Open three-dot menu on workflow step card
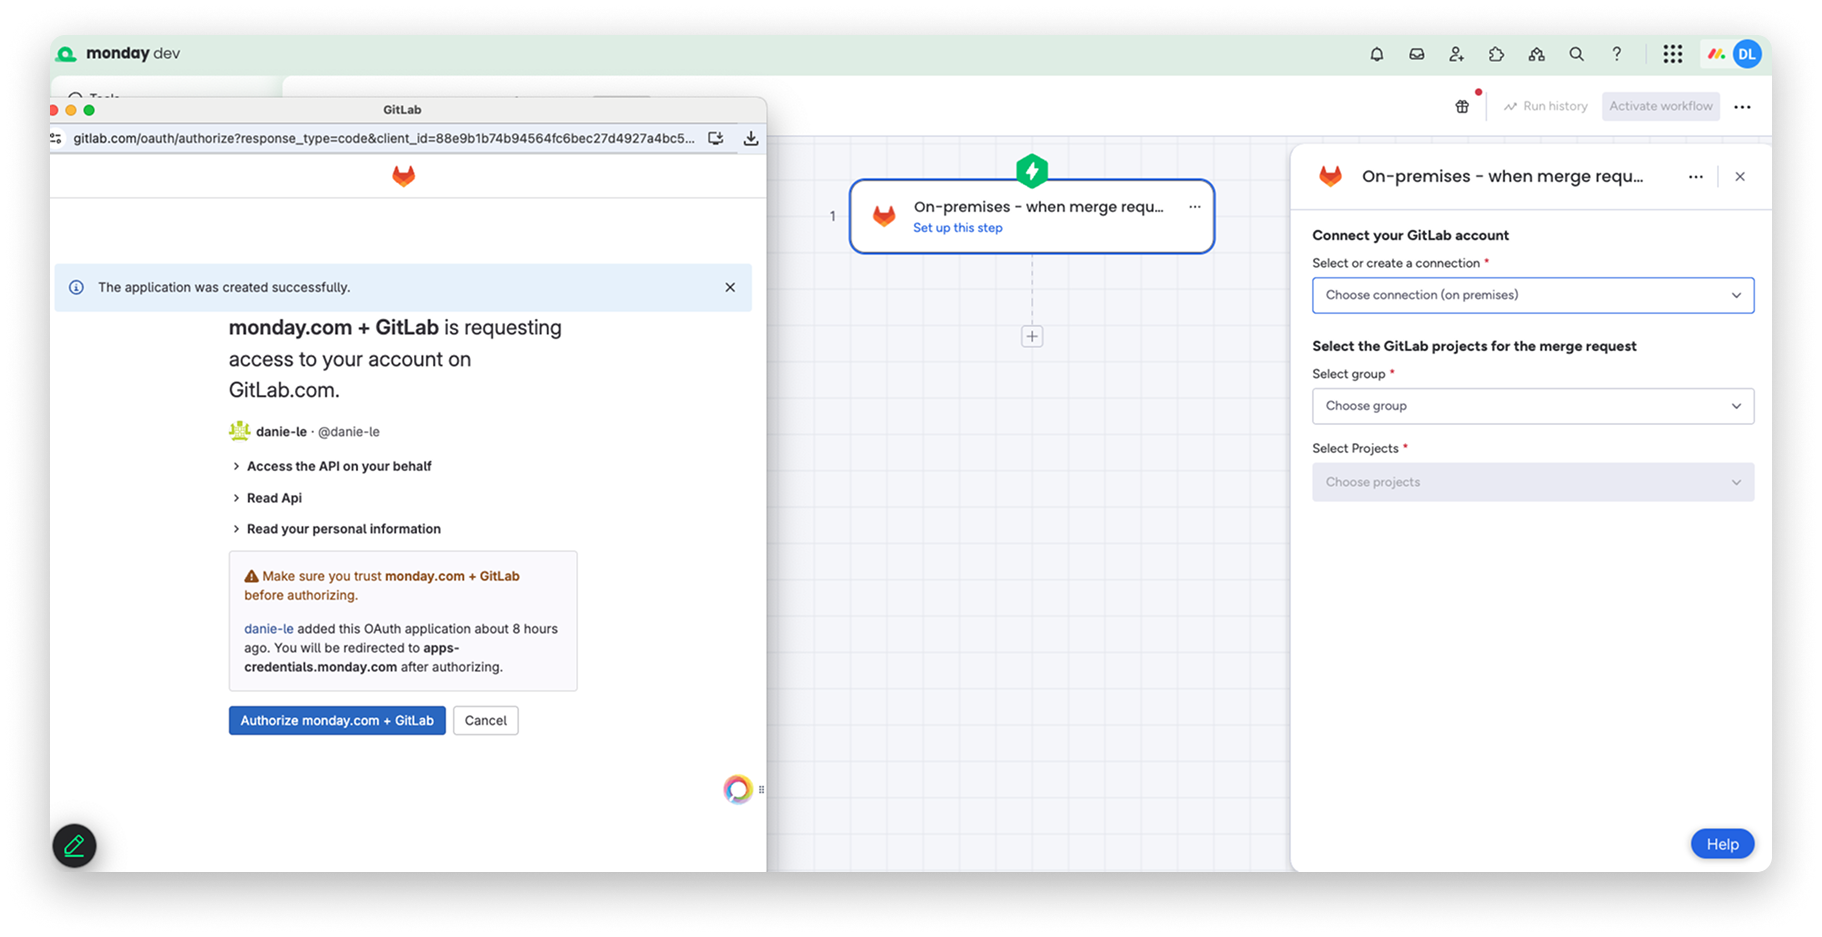 point(1194,207)
